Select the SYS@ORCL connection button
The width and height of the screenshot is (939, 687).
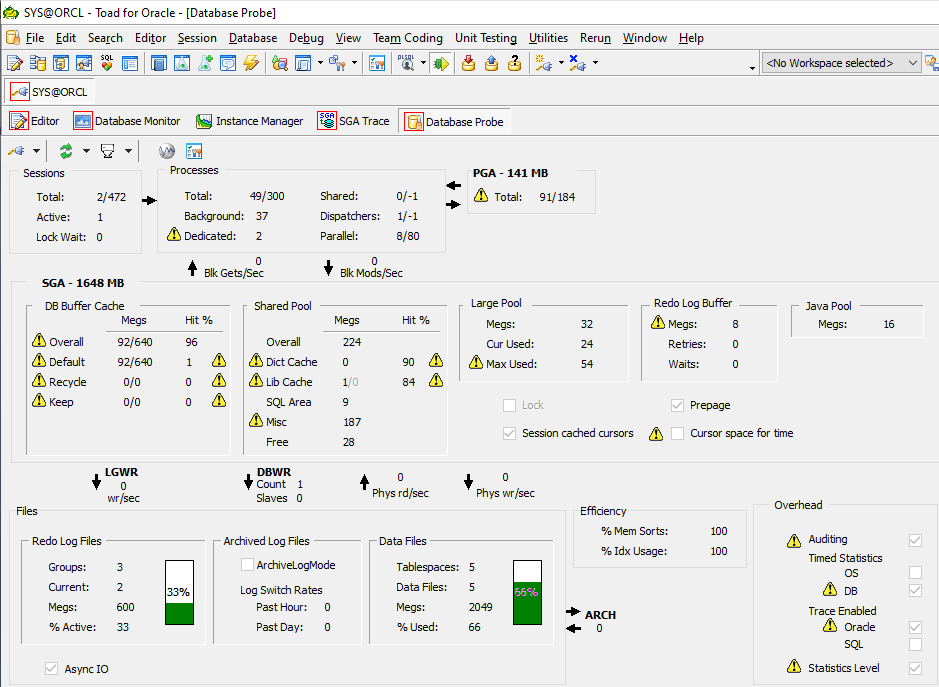(49, 92)
